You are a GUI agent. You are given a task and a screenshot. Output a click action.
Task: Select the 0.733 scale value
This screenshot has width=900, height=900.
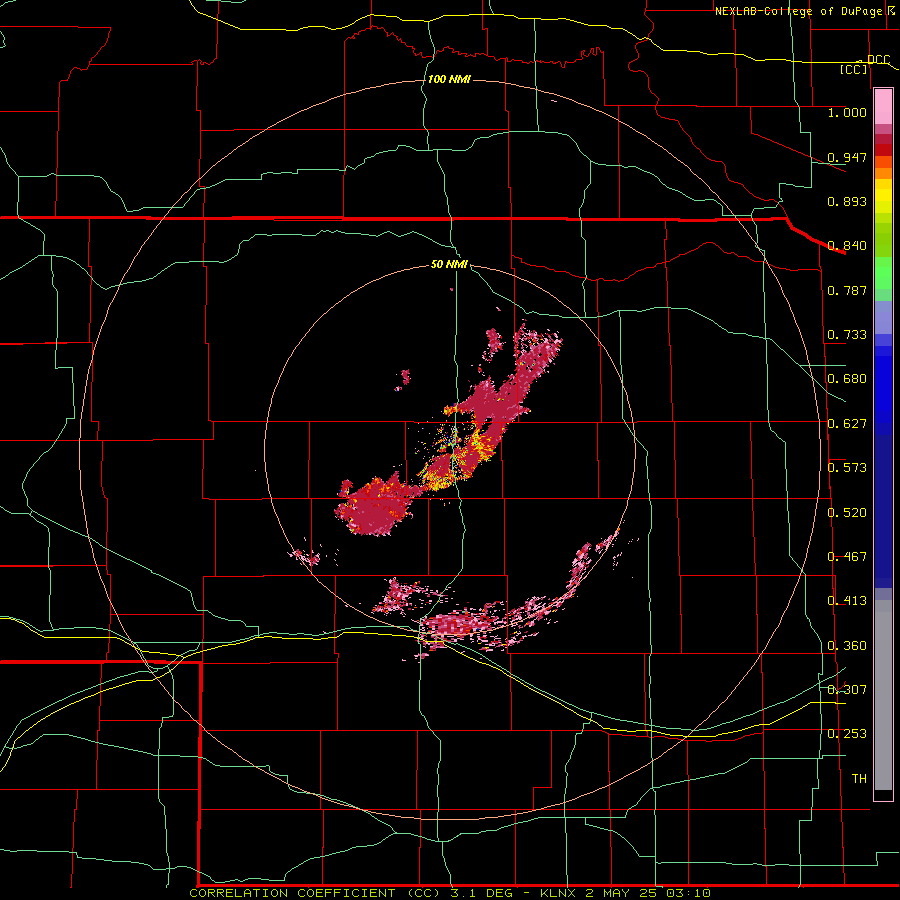(847, 335)
